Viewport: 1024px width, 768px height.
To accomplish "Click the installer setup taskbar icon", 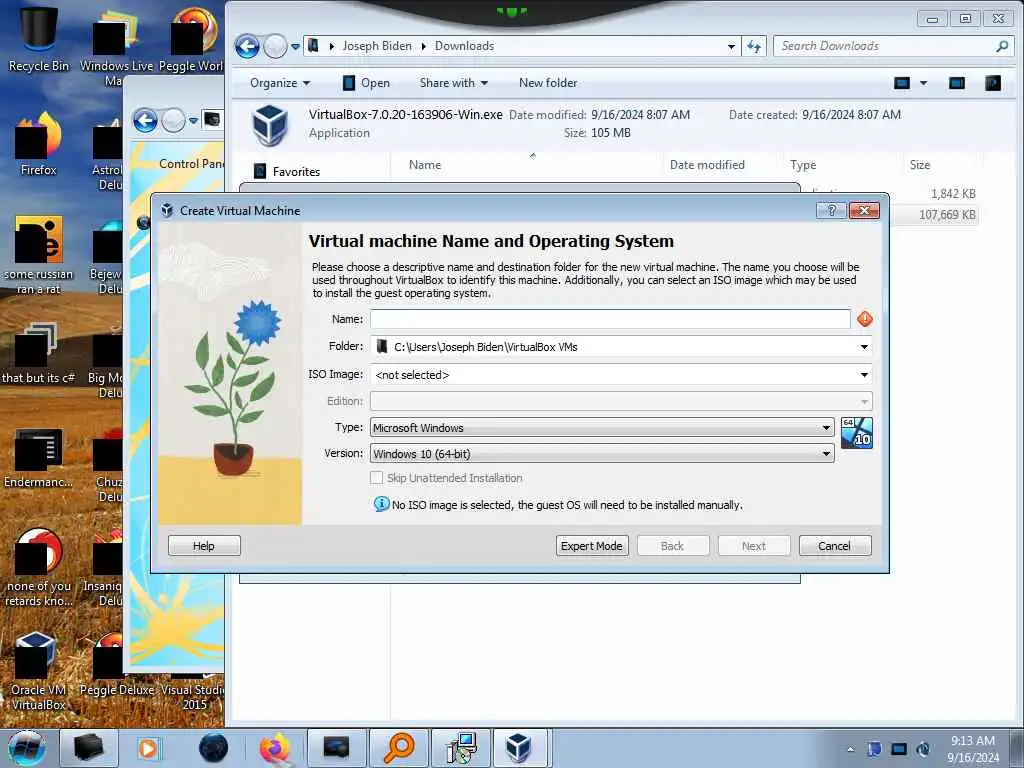I will pyautogui.click(x=461, y=748).
